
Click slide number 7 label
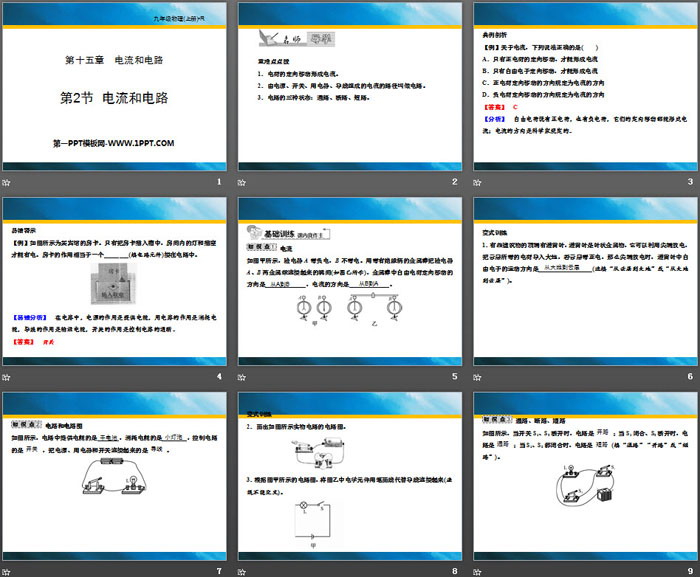(219, 571)
